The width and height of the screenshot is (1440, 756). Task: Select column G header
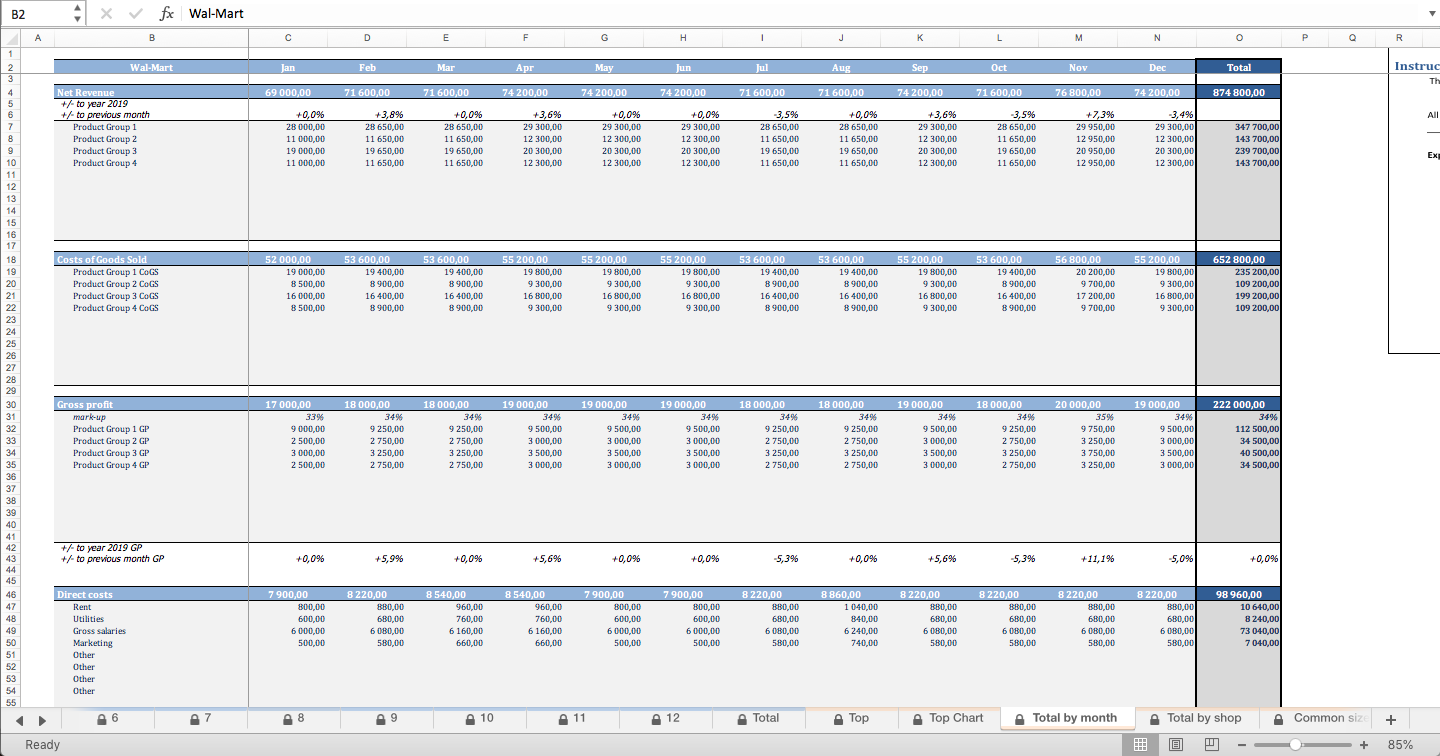(604, 38)
